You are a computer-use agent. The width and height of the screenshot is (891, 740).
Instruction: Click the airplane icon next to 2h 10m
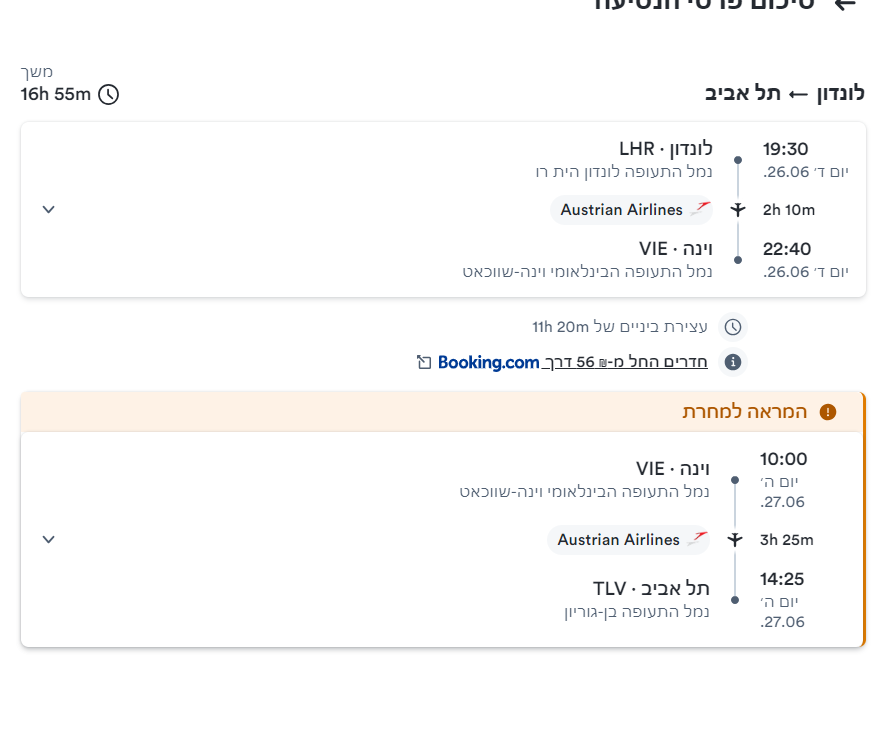(738, 209)
